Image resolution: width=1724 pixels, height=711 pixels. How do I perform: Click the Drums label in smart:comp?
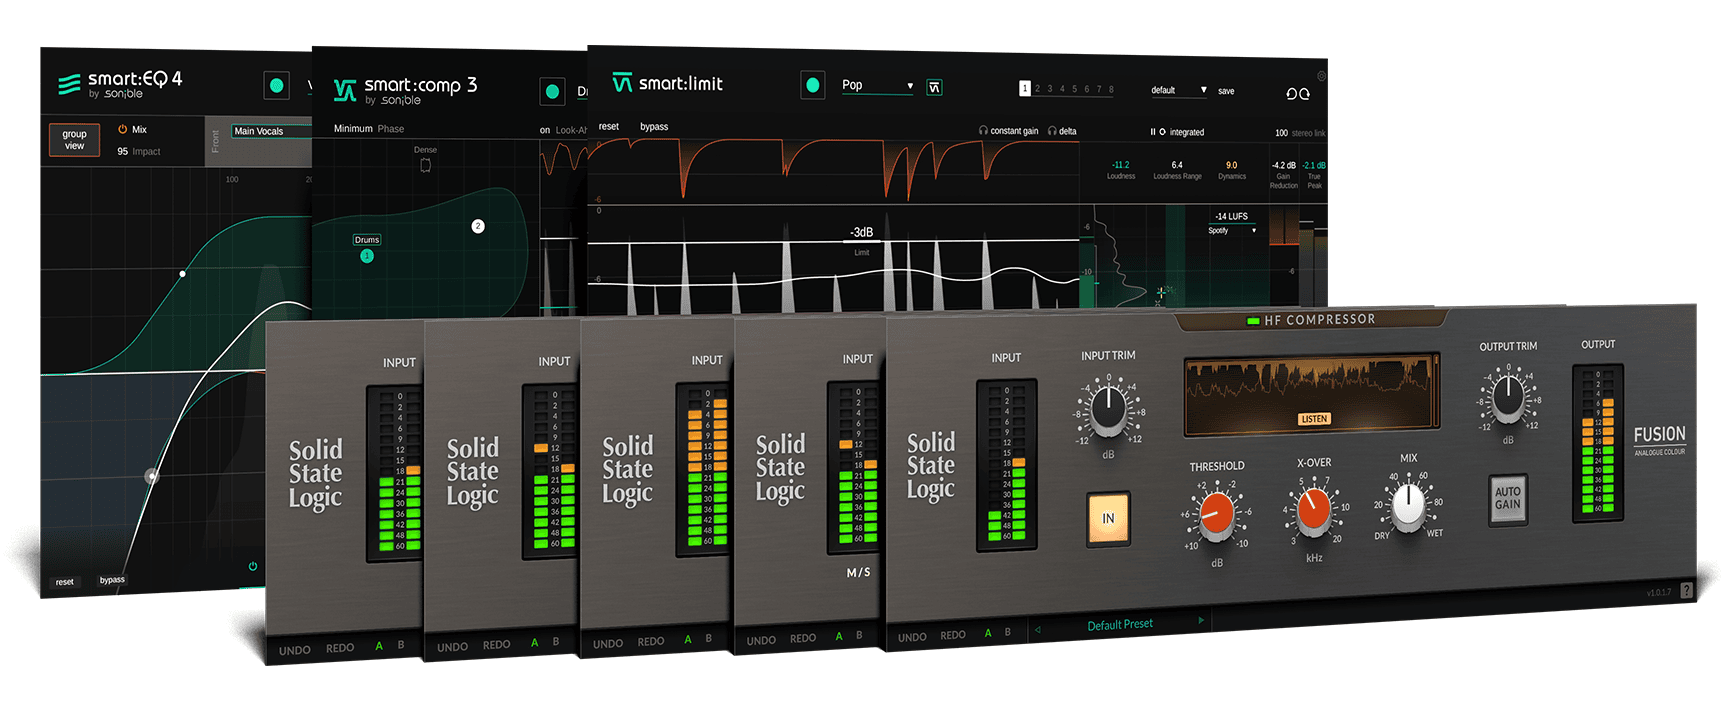(x=367, y=240)
